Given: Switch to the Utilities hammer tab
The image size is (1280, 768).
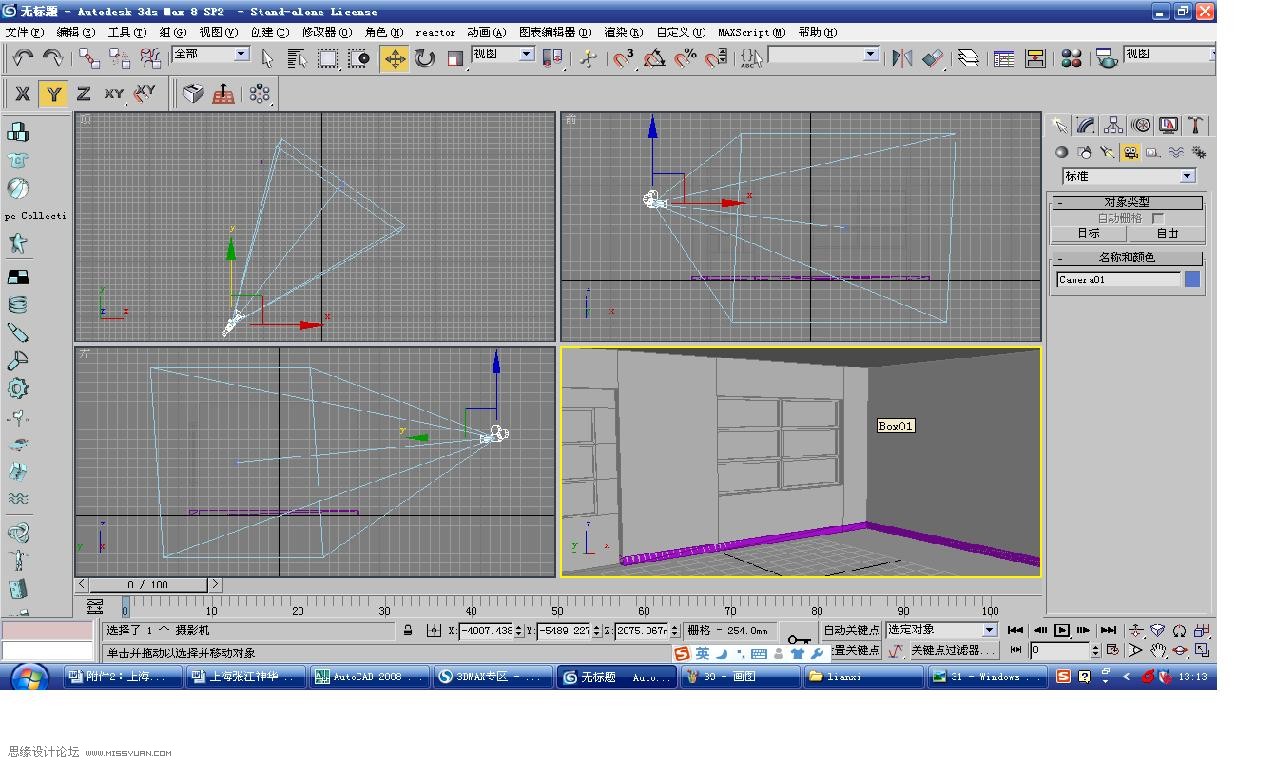Looking at the screenshot, I should (1195, 125).
